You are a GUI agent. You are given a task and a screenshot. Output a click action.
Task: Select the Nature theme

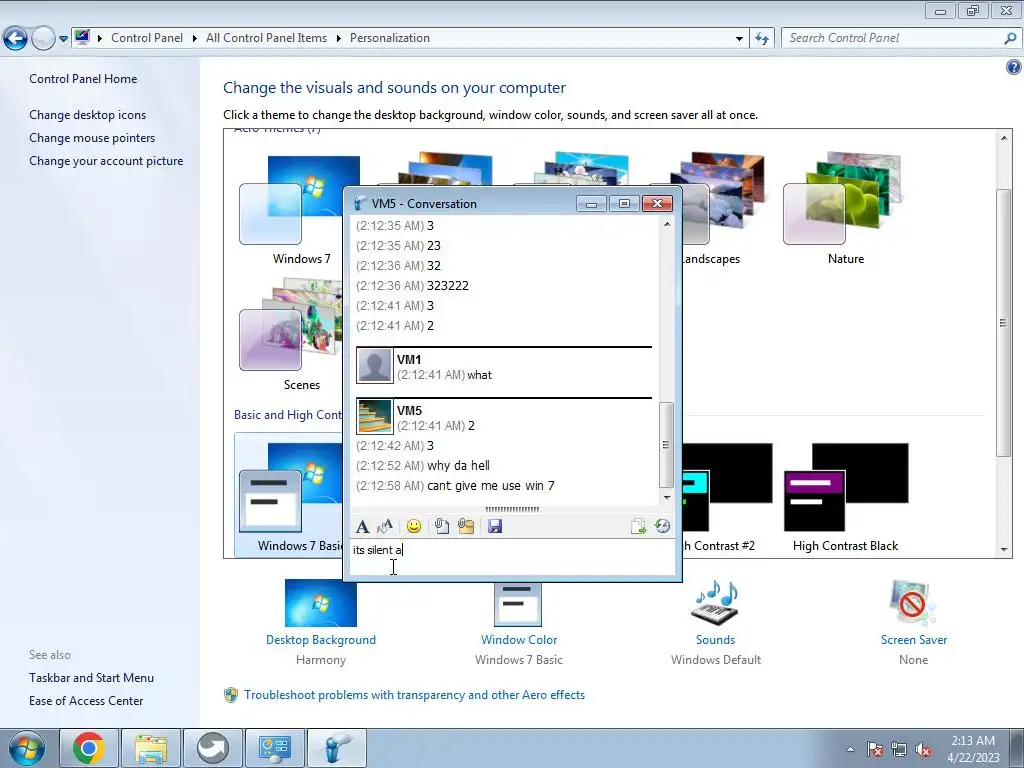[x=846, y=209]
